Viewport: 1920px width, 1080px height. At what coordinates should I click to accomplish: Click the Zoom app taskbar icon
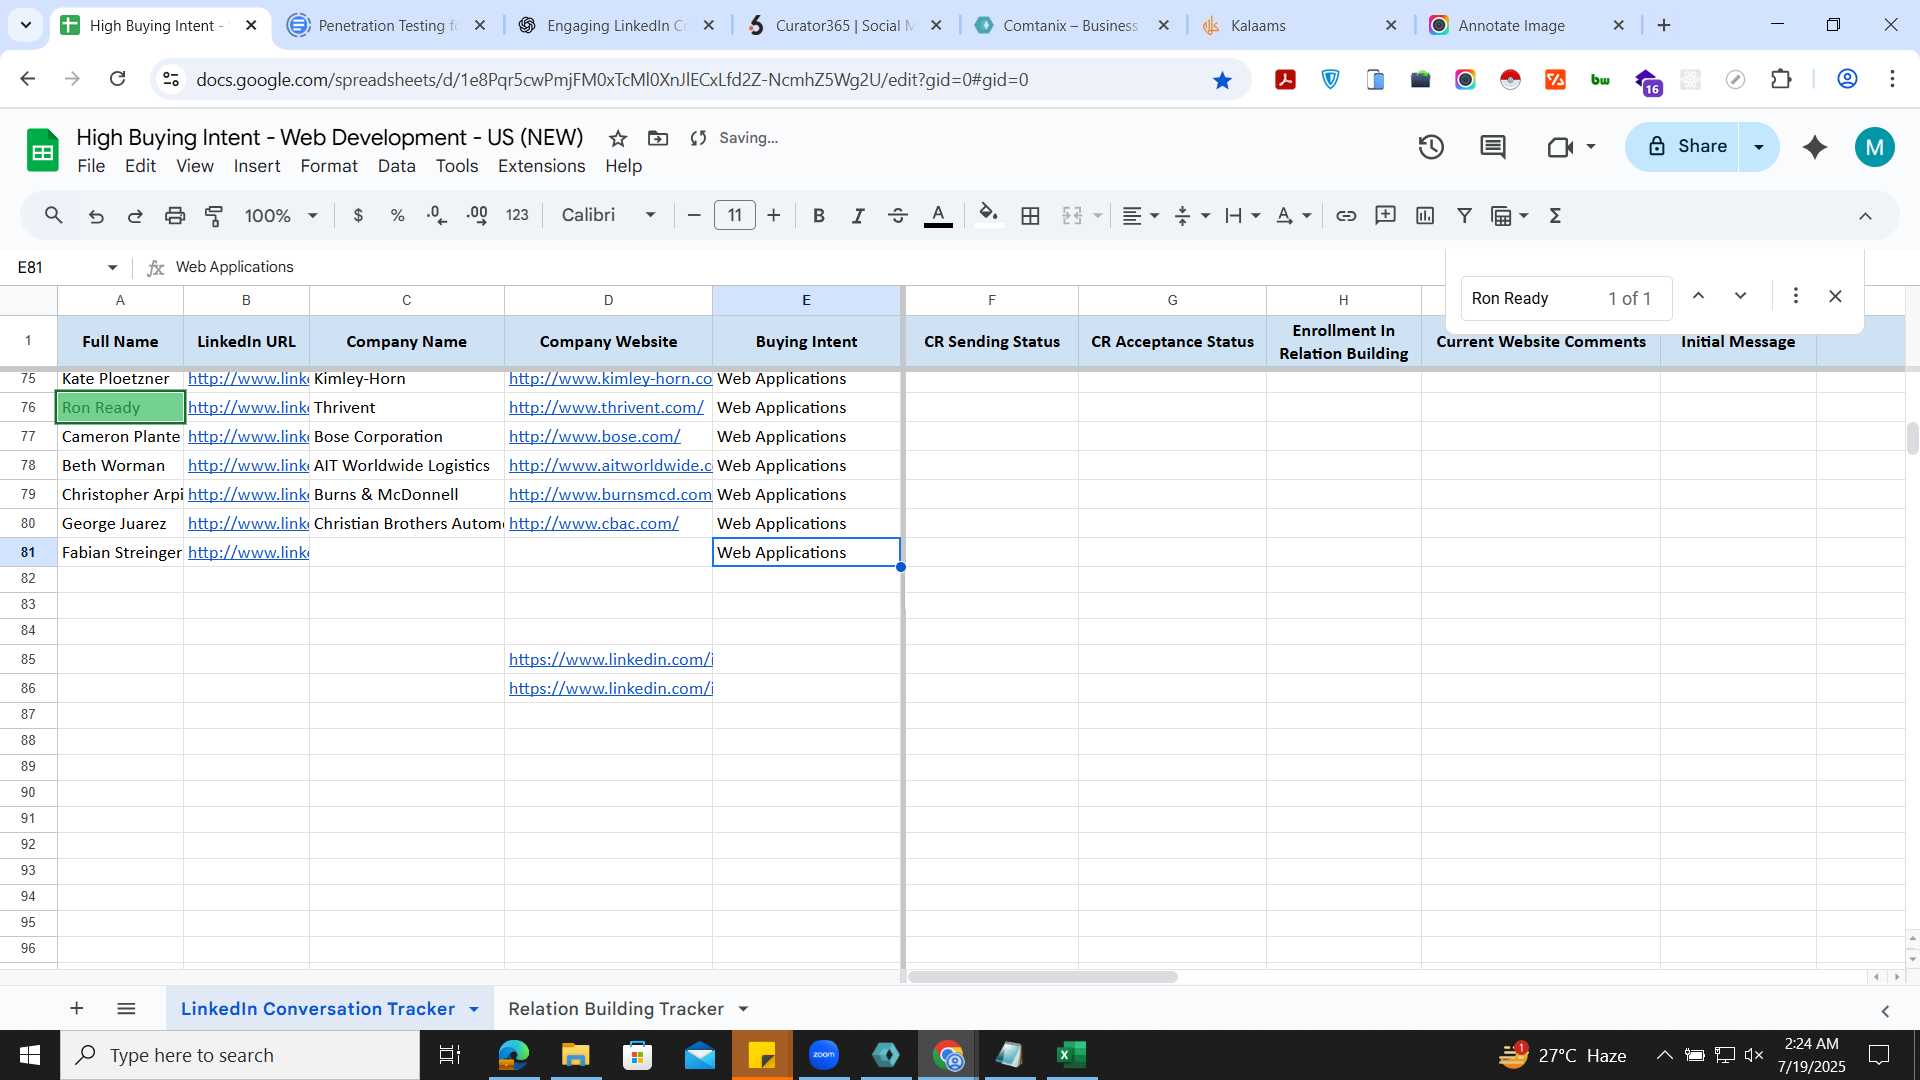[x=824, y=1055]
